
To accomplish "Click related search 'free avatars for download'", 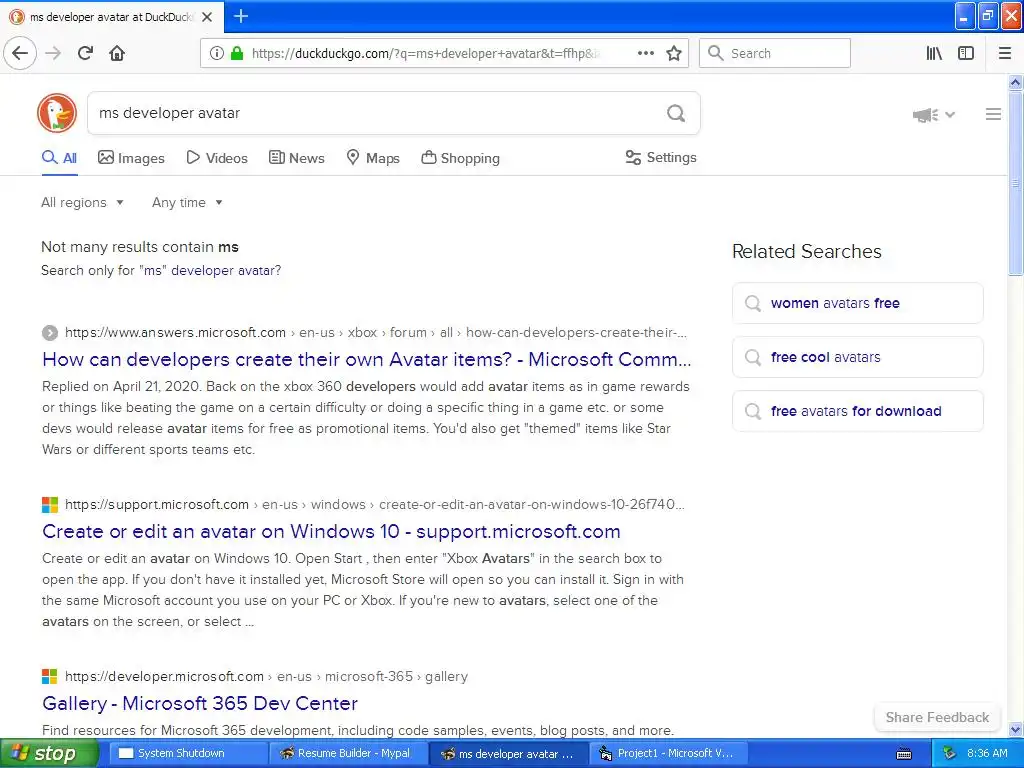I will (x=857, y=411).
